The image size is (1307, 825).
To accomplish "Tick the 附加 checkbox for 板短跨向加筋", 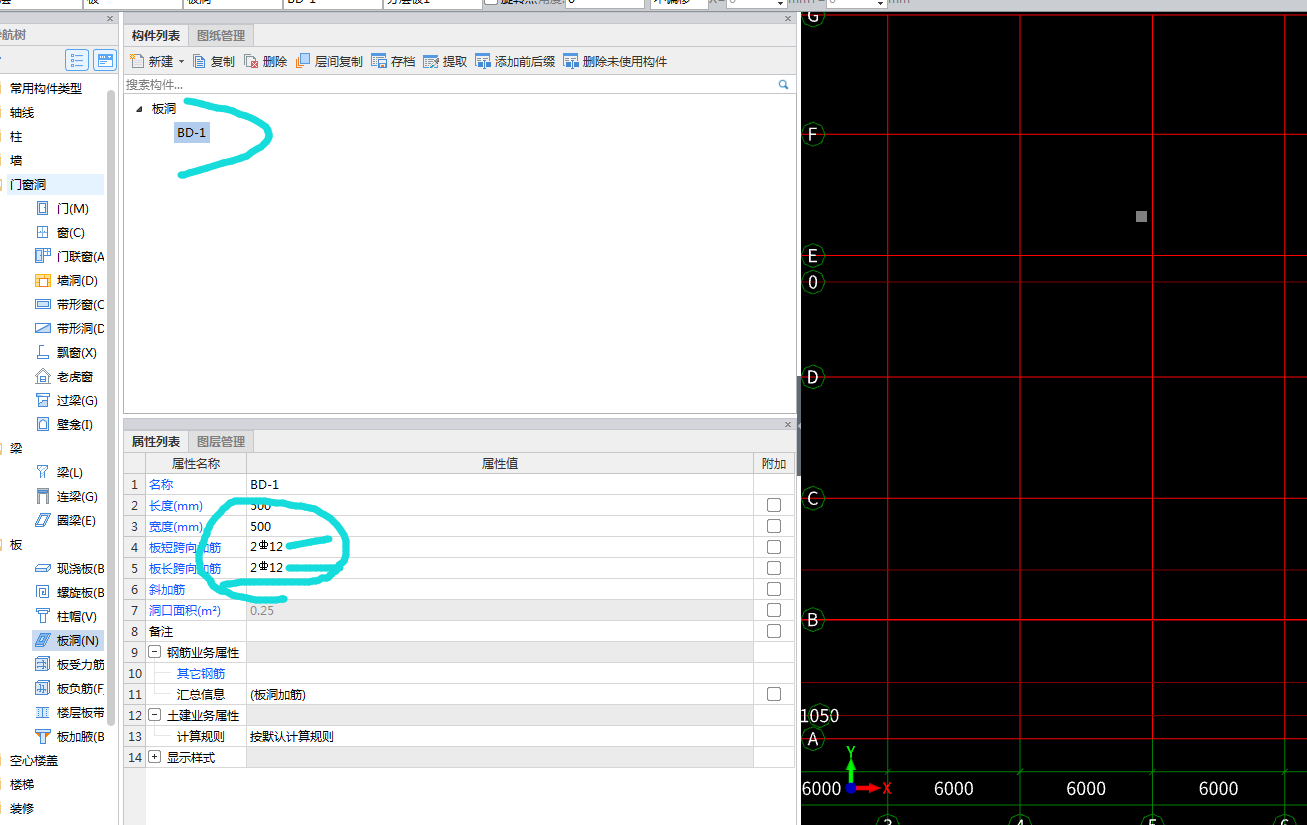I will coord(774,547).
